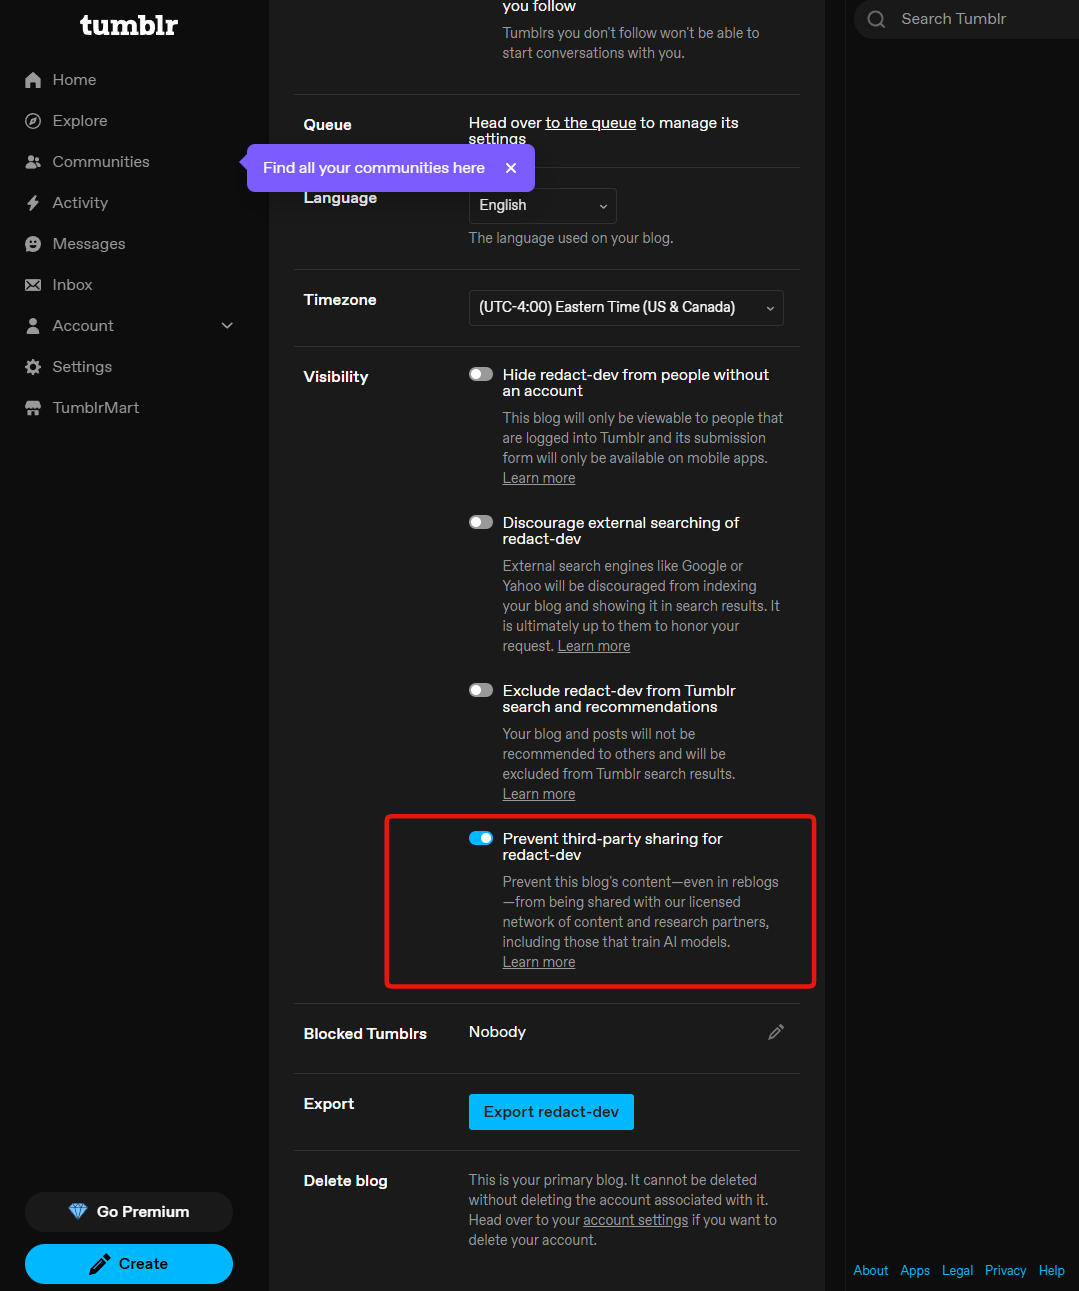Click the Privacy footer link
Screen dimensions: 1079x1291
tap(1006, 1271)
